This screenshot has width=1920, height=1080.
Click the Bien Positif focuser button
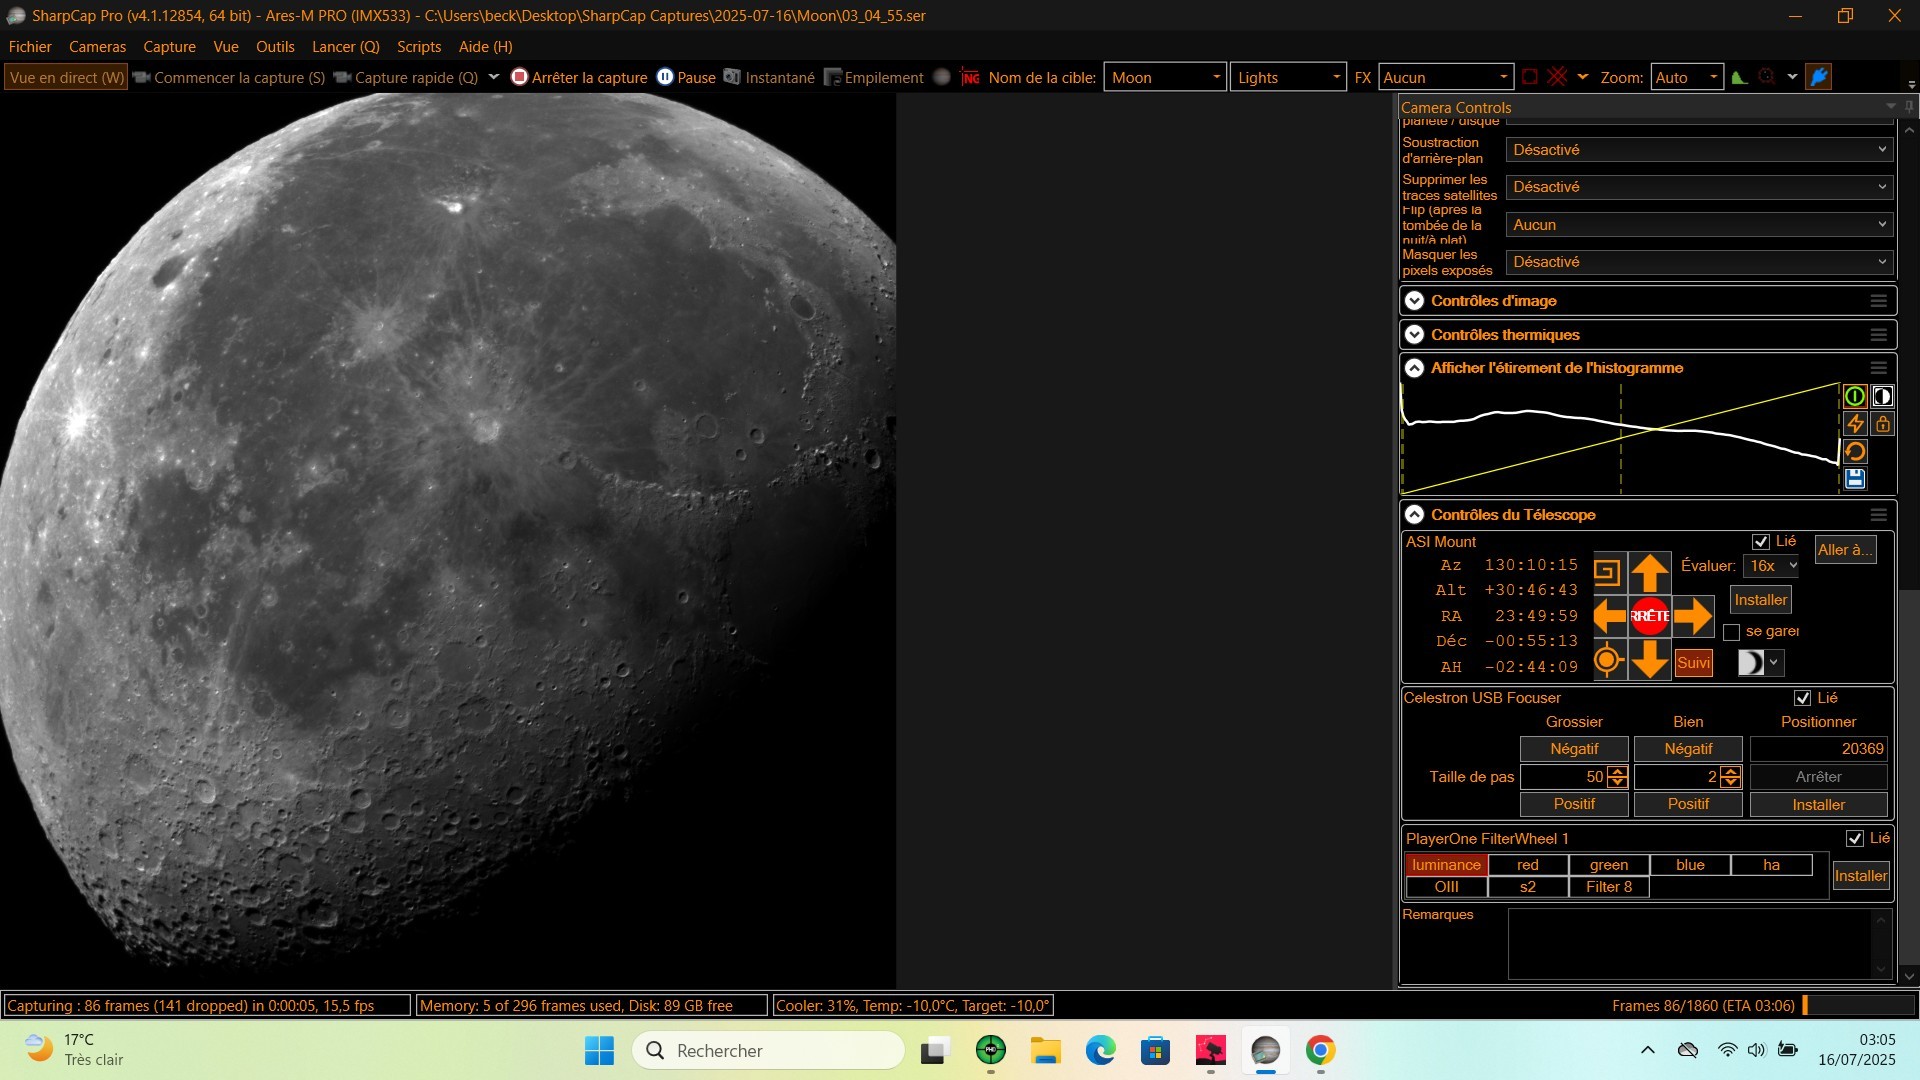[x=1688, y=804]
